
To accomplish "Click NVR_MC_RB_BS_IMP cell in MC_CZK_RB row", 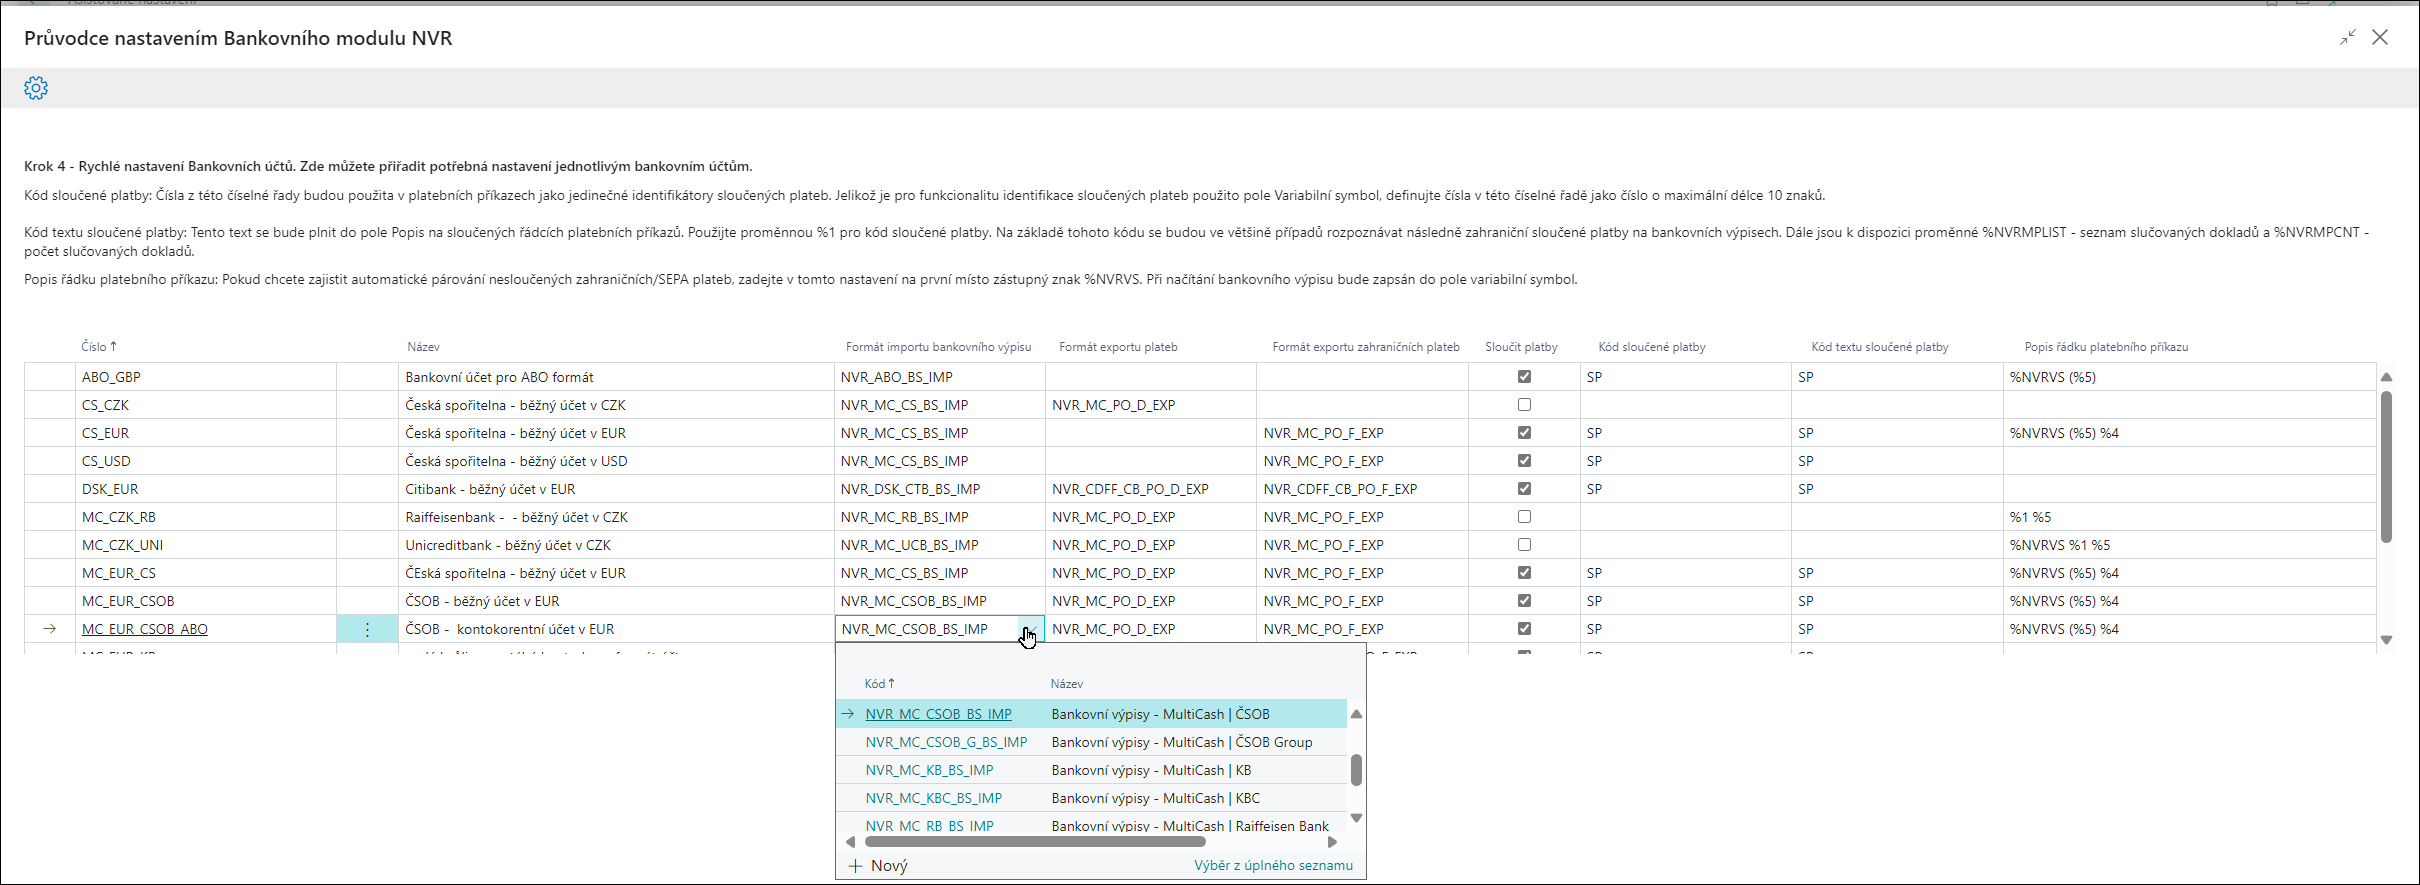I will point(940,517).
